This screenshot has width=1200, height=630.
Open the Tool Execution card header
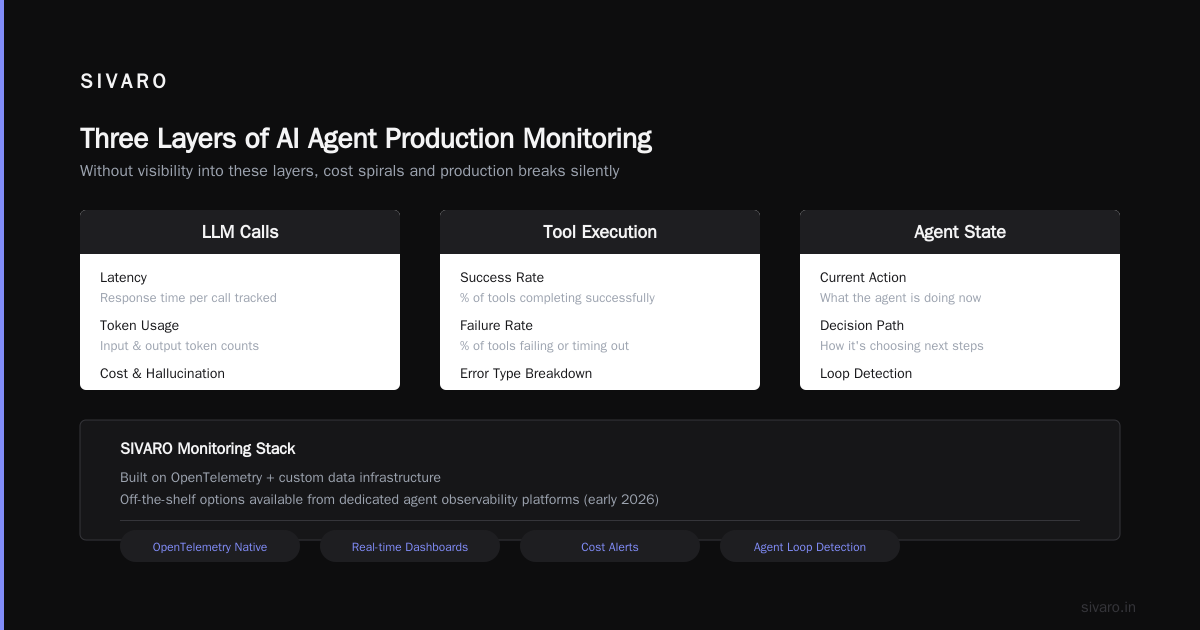[x=600, y=232]
